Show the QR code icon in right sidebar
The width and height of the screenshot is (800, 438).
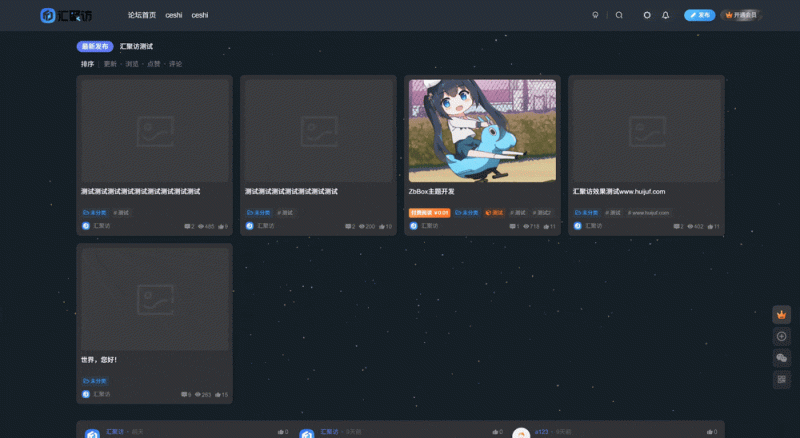click(x=781, y=380)
